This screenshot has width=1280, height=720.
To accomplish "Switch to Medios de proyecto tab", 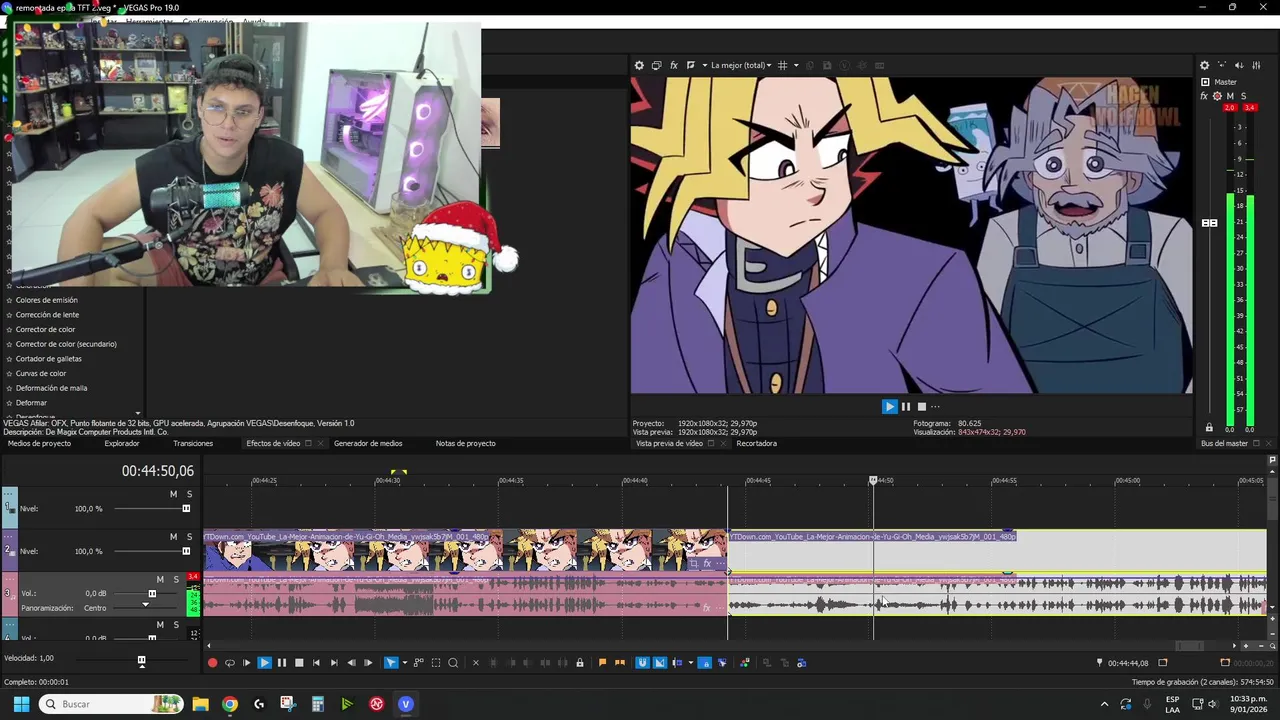I will point(39,443).
